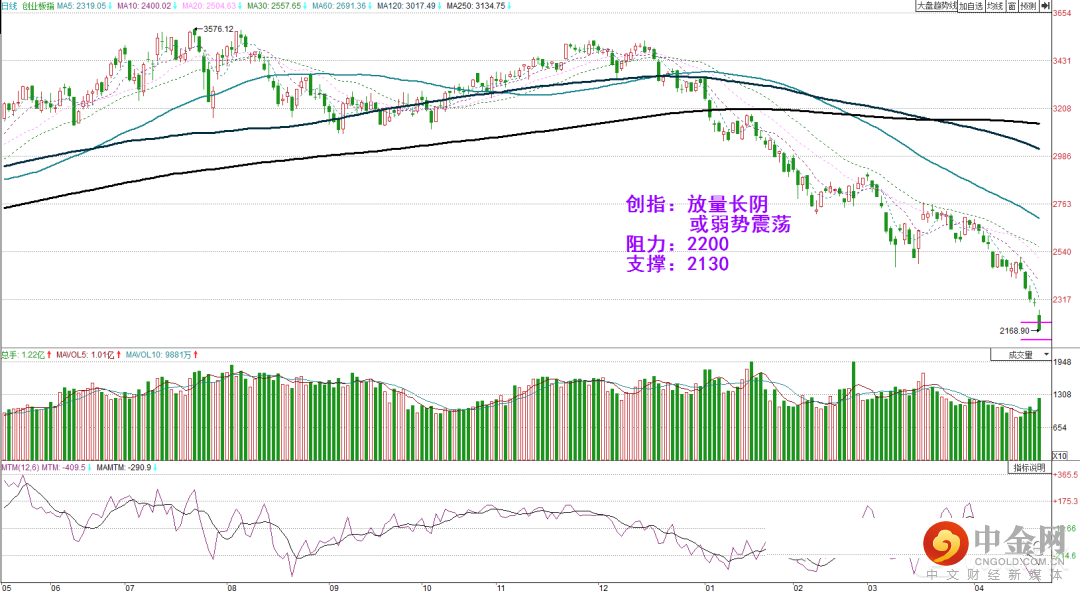Click the 06 month marker on time axis
1080x593 pixels.
[x=55, y=588]
